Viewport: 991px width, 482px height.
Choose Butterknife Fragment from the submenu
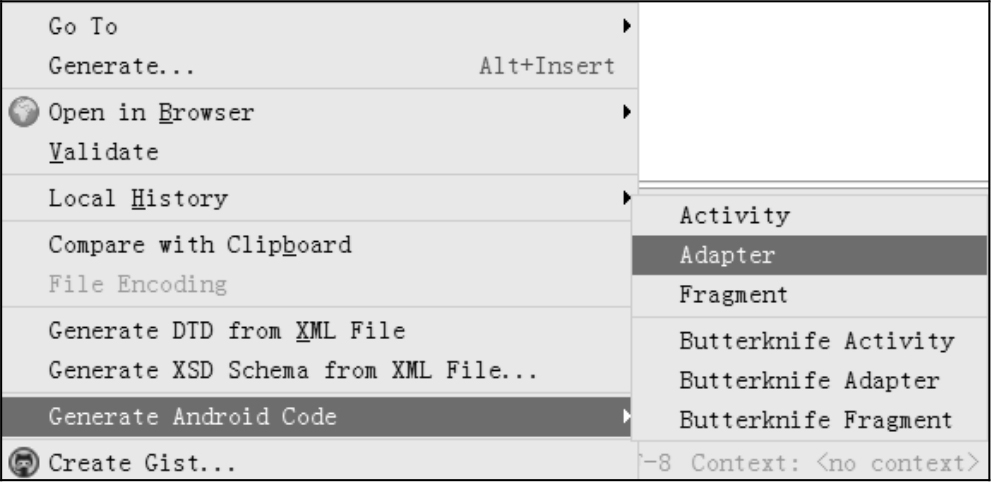pyautogui.click(x=816, y=418)
